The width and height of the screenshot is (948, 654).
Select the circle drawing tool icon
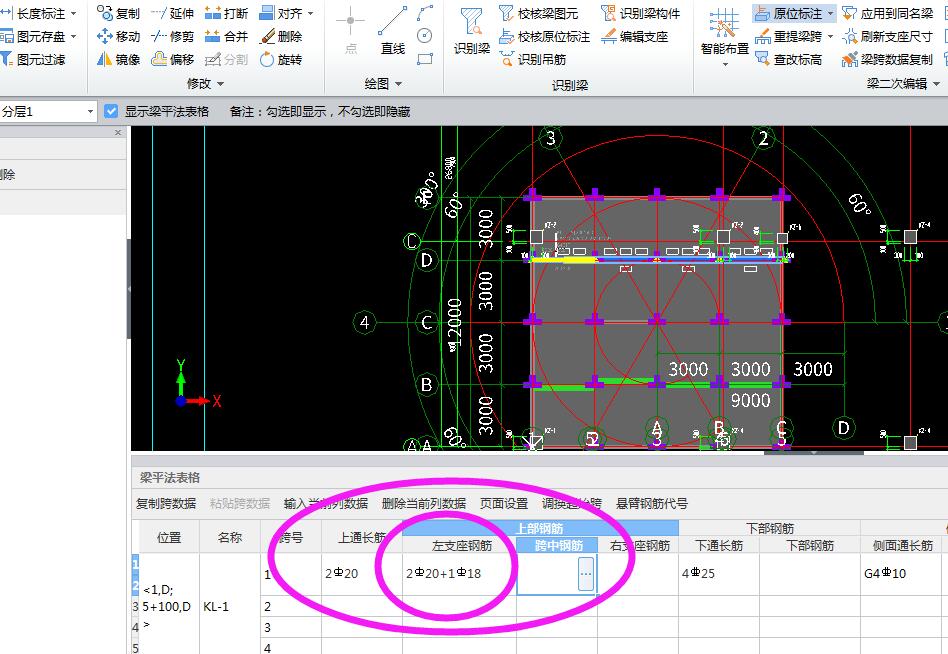point(425,36)
